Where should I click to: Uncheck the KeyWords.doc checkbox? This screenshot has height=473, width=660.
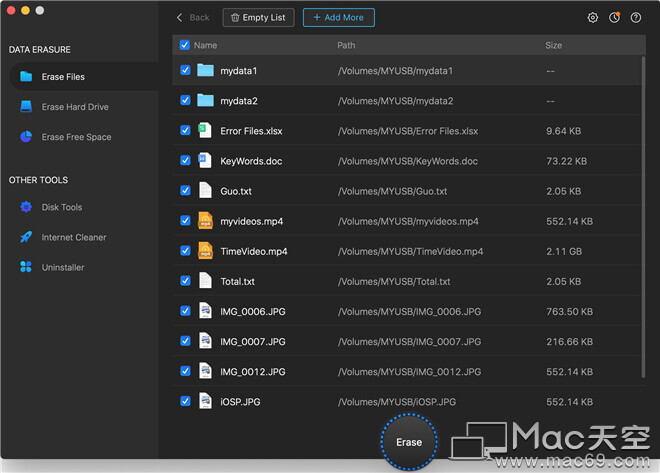coord(185,160)
